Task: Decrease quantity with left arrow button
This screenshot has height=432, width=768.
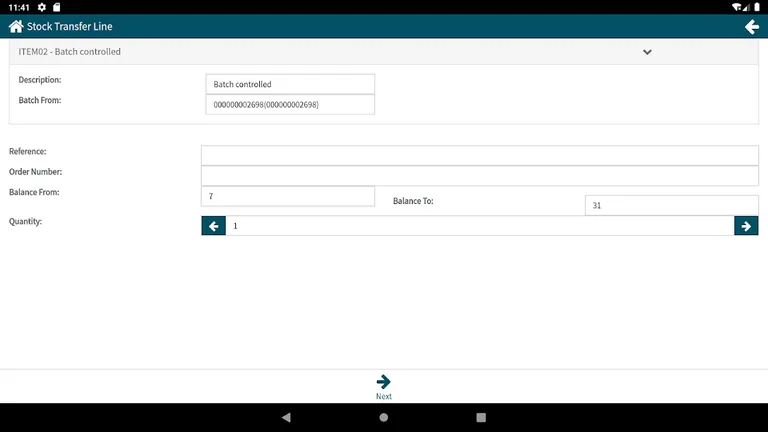Action: pyautogui.click(x=214, y=226)
